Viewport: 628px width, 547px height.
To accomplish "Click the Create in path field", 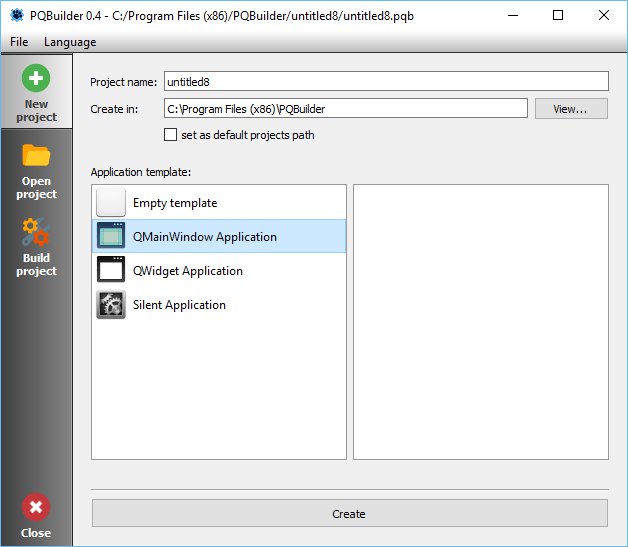I will (346, 108).
